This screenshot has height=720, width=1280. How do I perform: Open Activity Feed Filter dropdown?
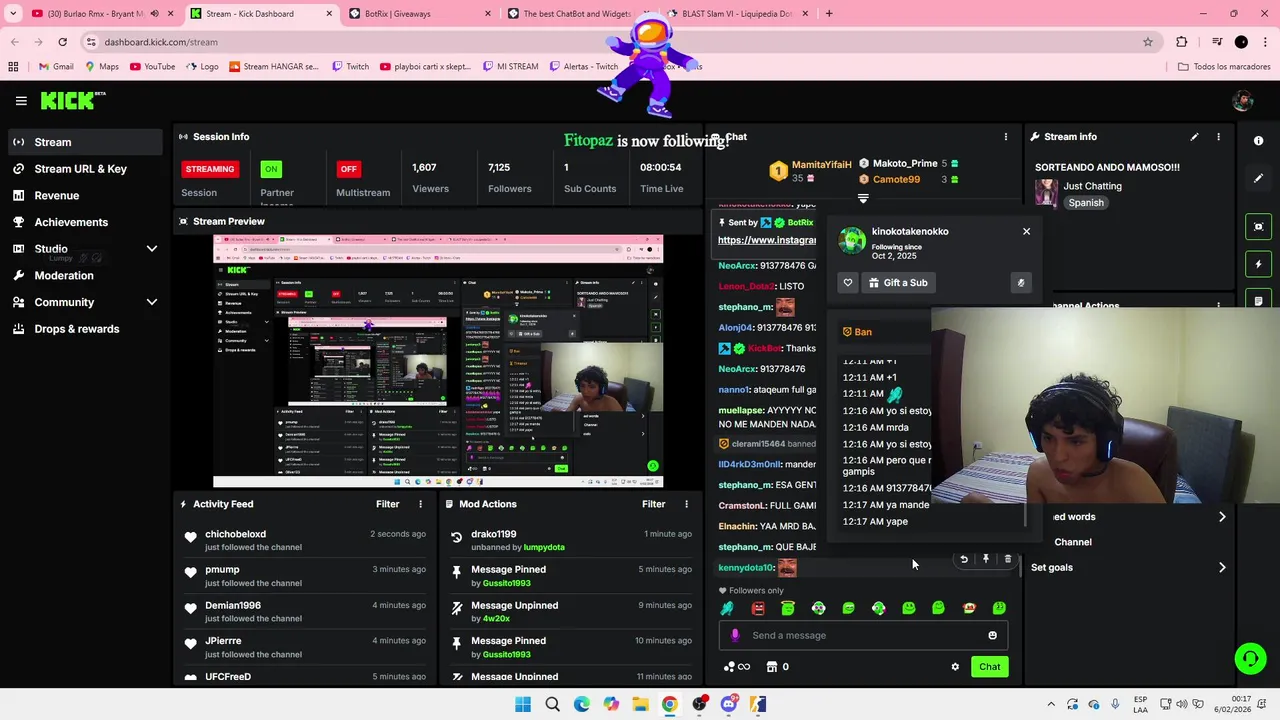click(388, 504)
